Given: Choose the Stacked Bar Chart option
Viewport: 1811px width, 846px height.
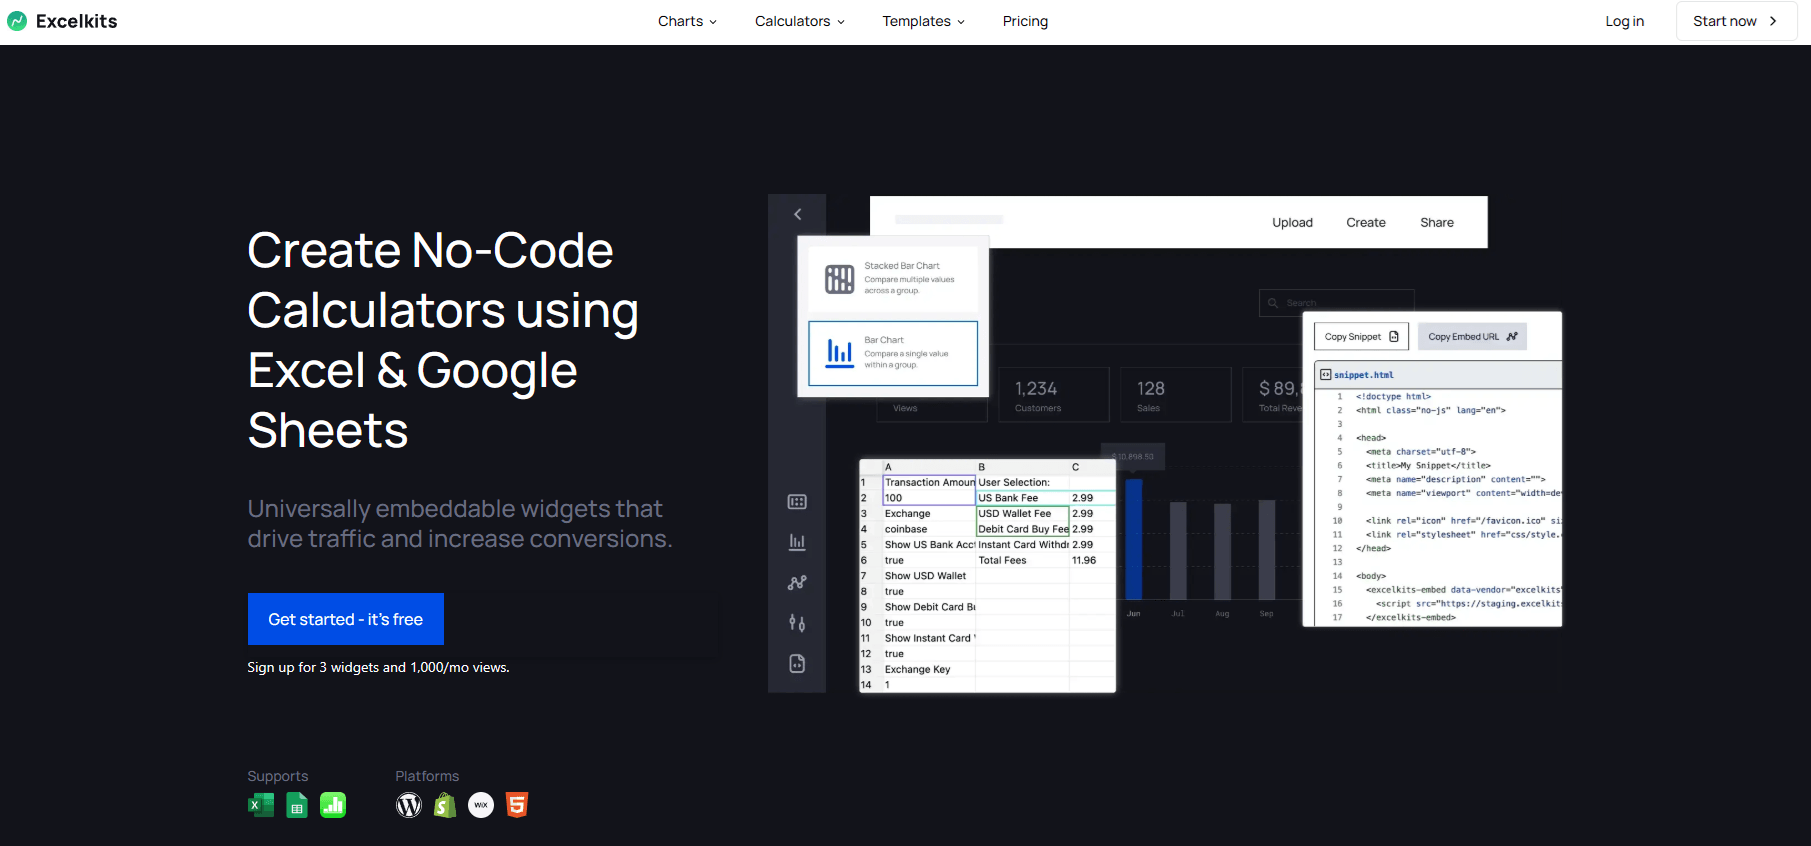Looking at the screenshot, I should [x=893, y=278].
